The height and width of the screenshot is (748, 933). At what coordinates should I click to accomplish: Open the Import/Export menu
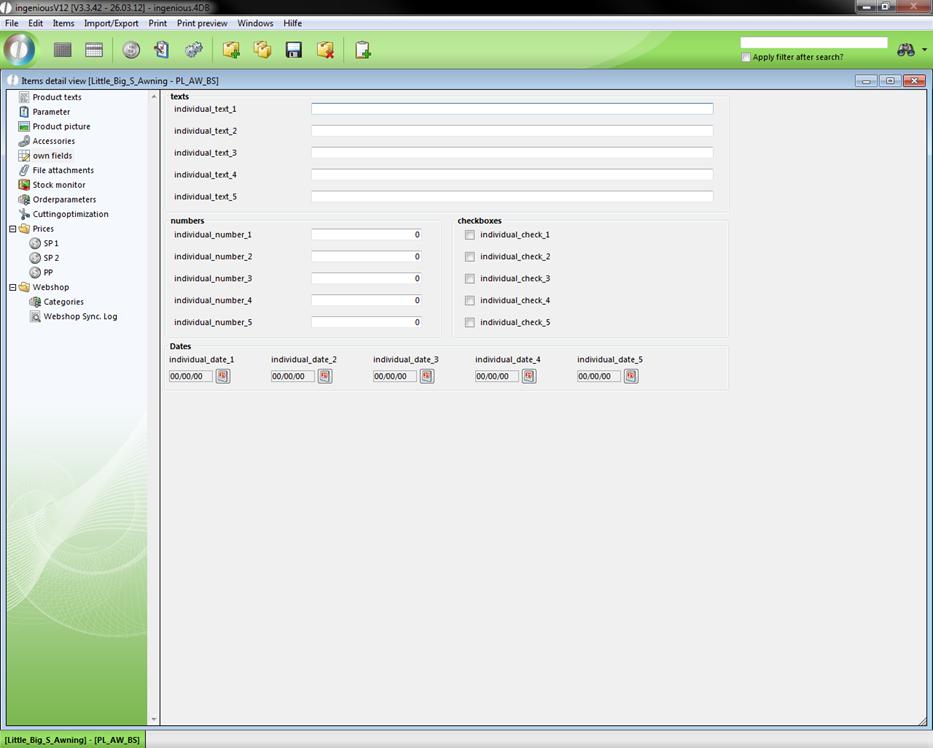(111, 23)
